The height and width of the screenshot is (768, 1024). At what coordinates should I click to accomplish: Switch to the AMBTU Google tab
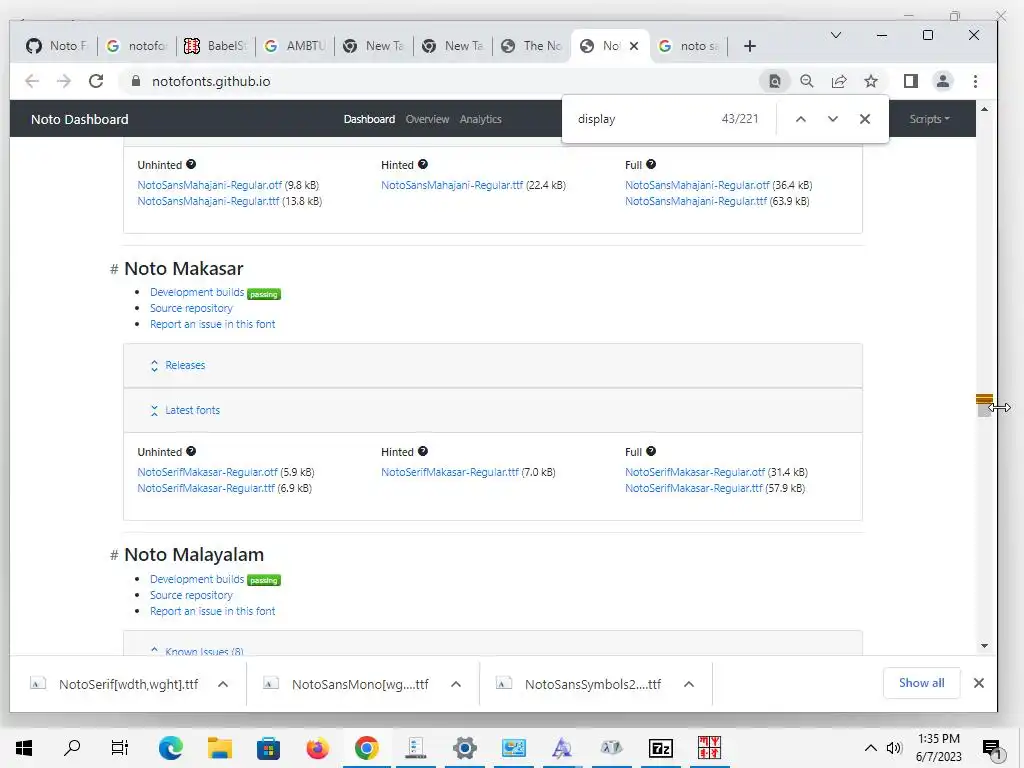(295, 46)
